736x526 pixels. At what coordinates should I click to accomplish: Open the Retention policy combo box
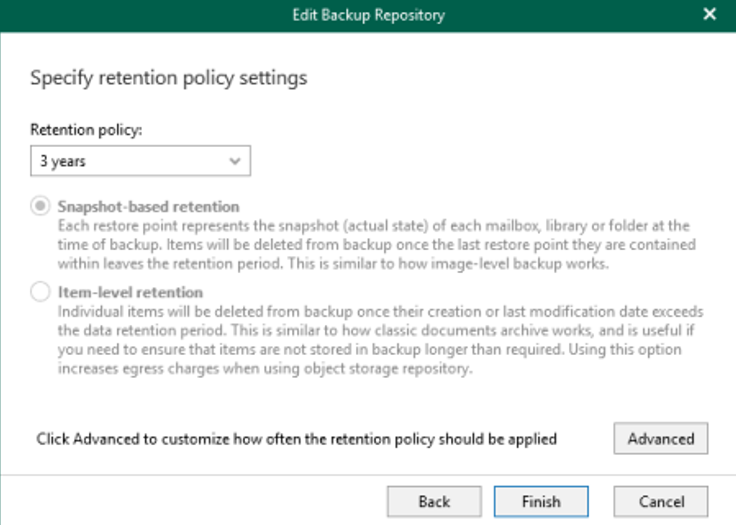point(140,161)
